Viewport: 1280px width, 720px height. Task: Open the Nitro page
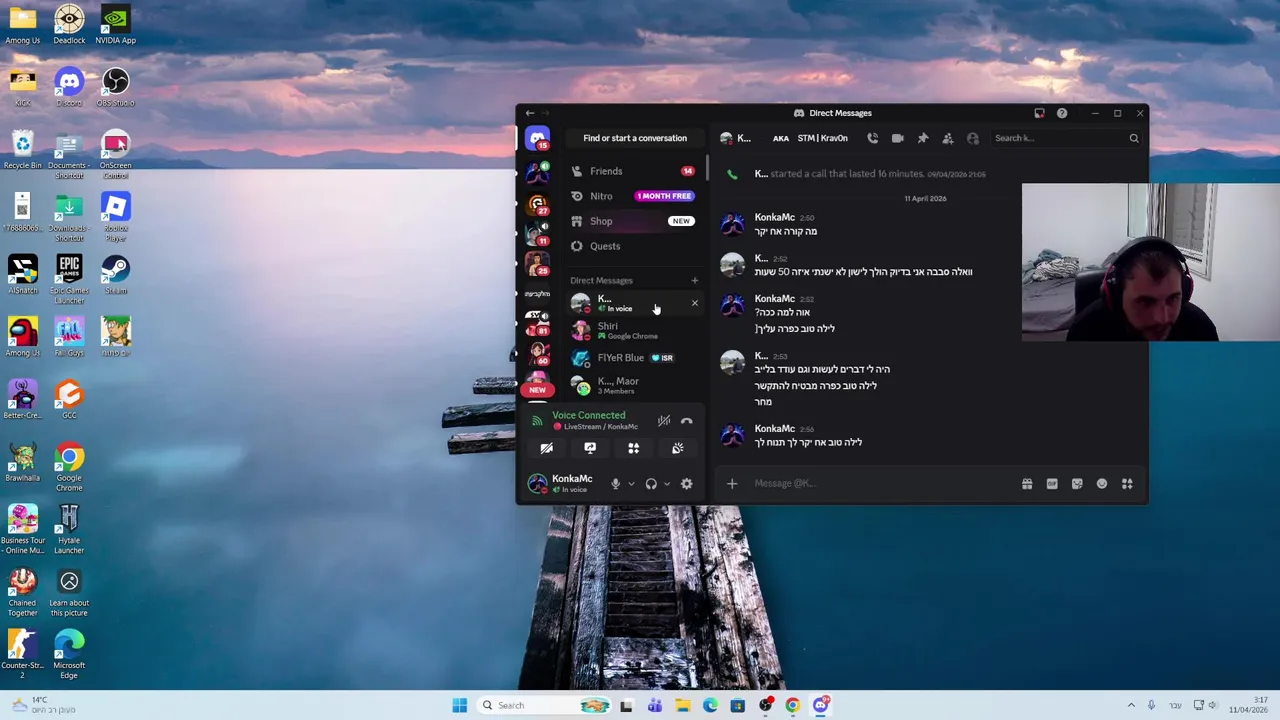click(x=634, y=196)
